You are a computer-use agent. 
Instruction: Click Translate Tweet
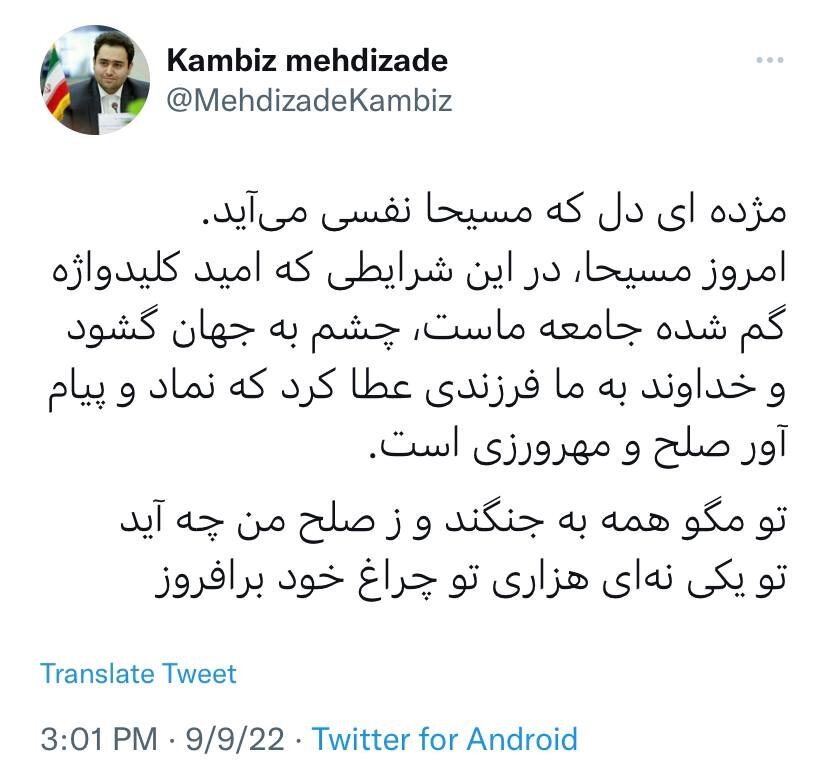[138, 674]
